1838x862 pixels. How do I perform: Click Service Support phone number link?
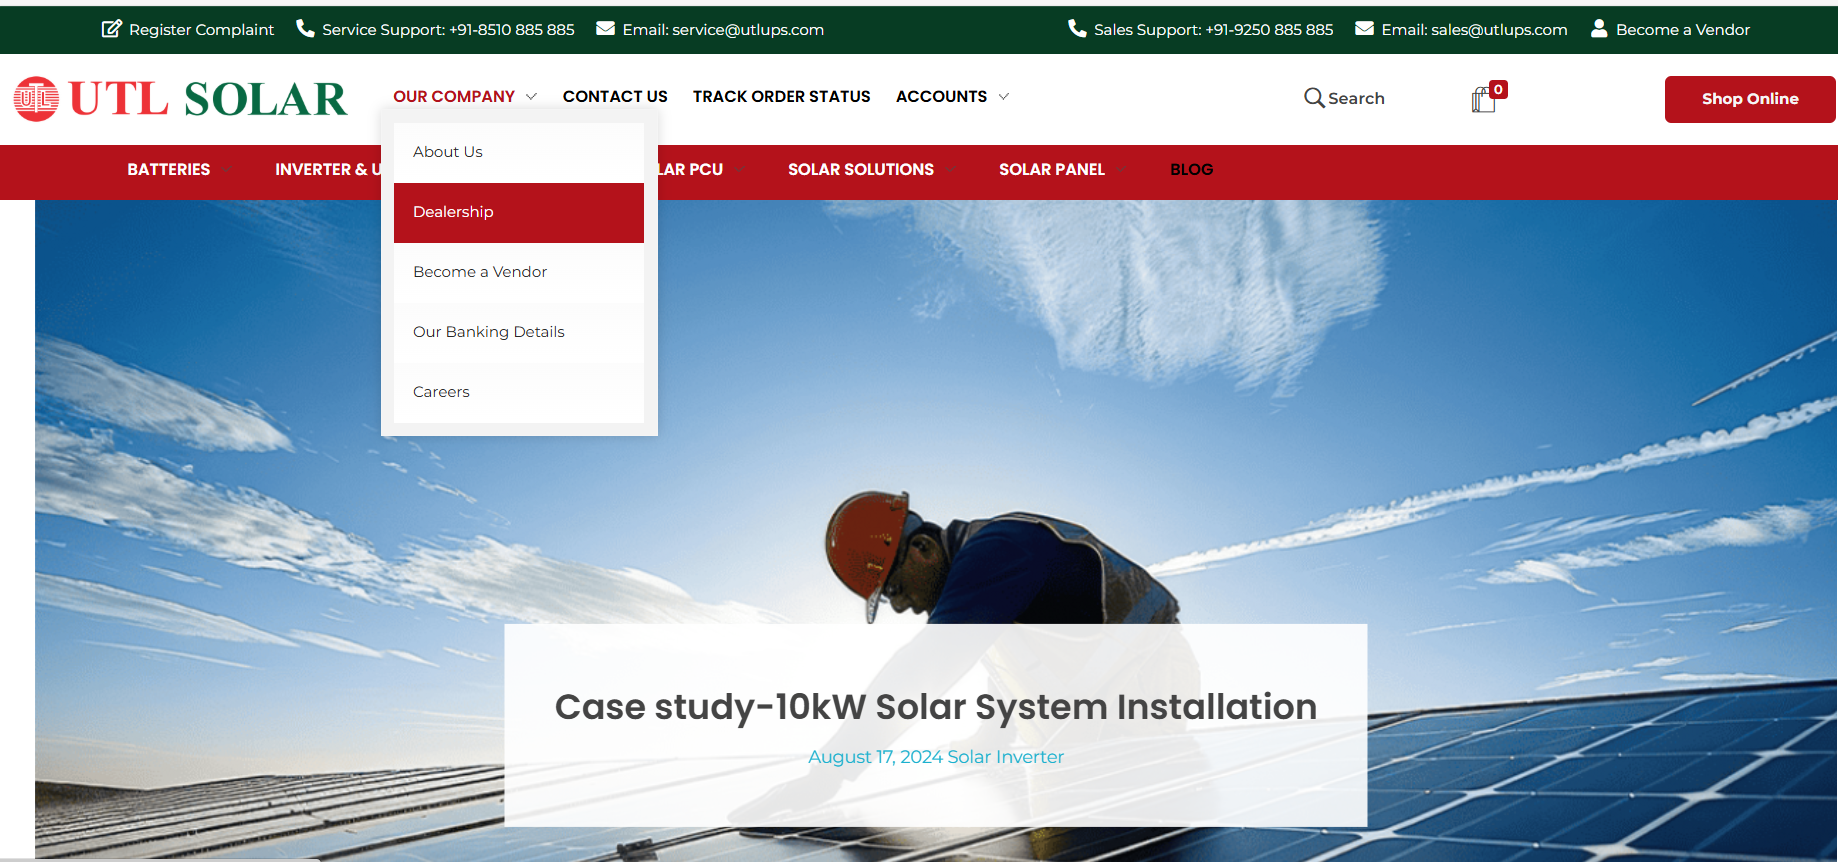pyautogui.click(x=448, y=30)
